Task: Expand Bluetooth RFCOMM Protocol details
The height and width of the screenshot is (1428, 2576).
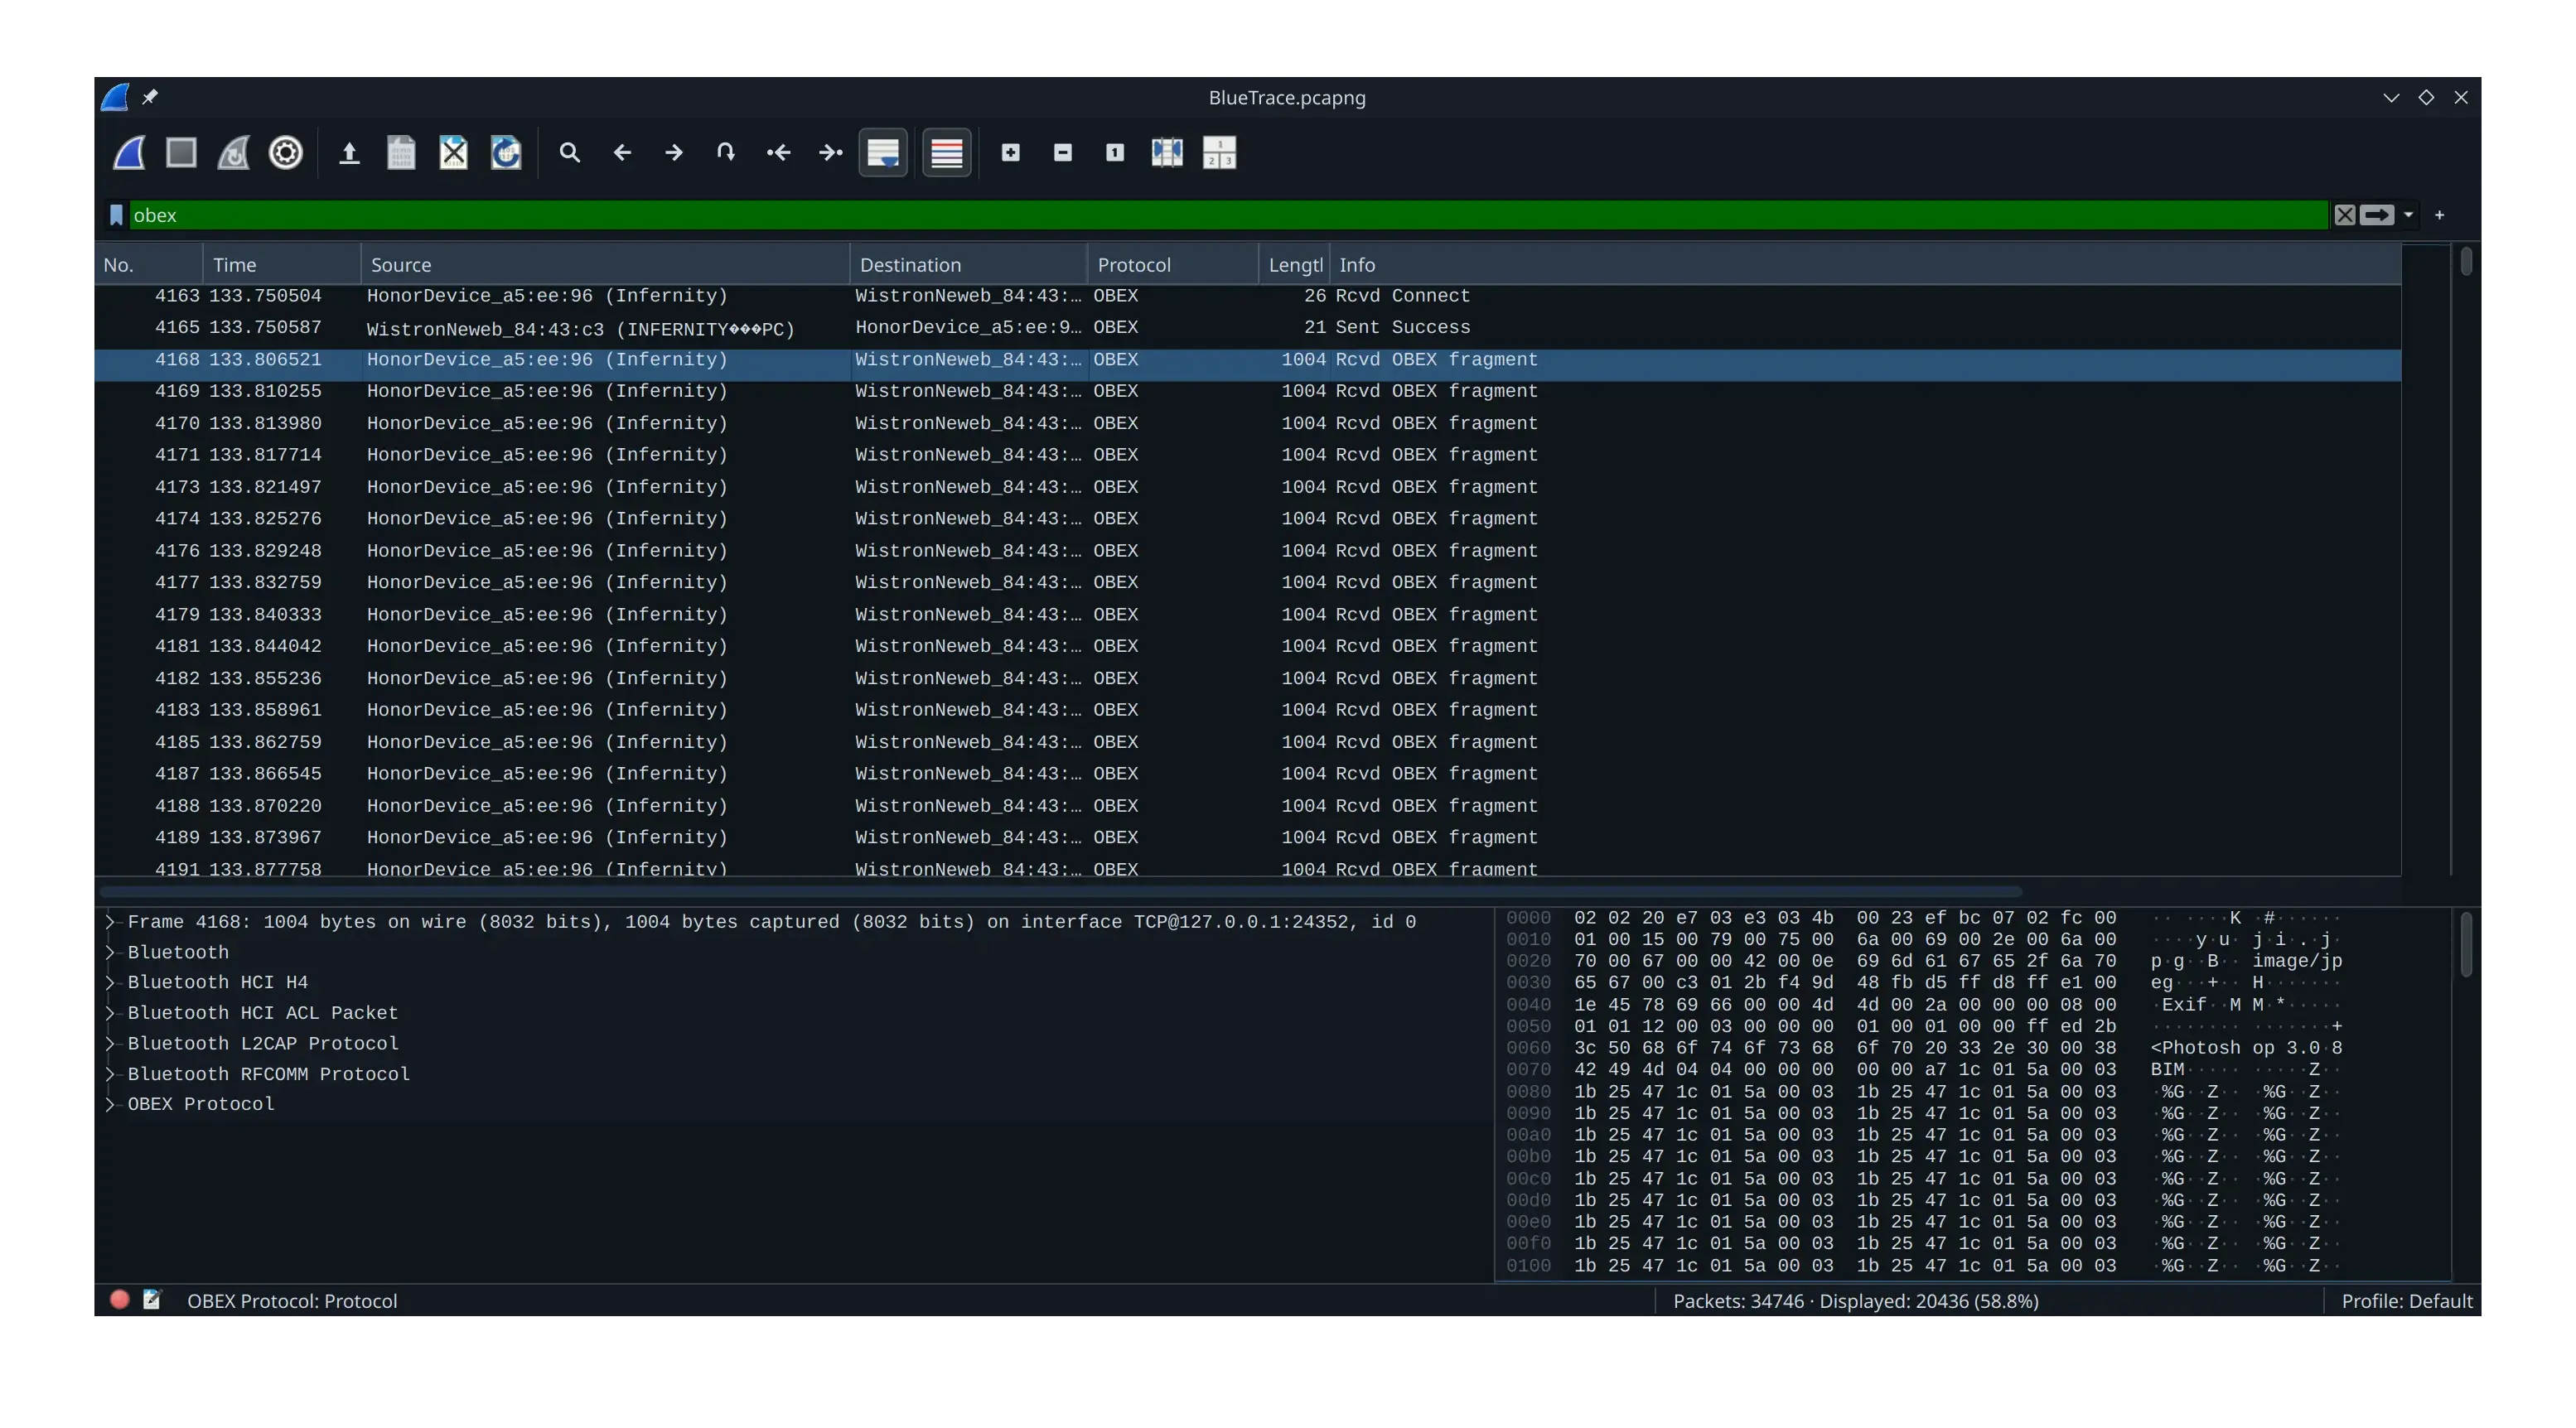Action: (x=110, y=1074)
